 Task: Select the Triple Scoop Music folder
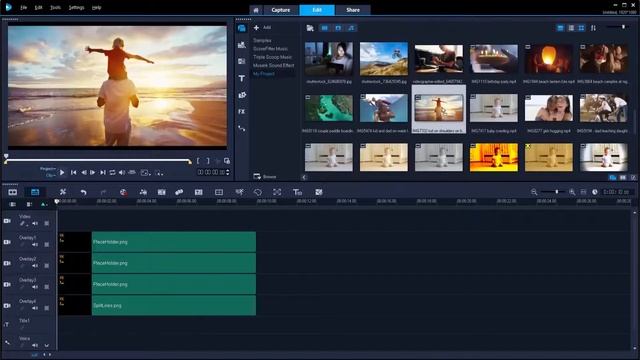(x=273, y=57)
